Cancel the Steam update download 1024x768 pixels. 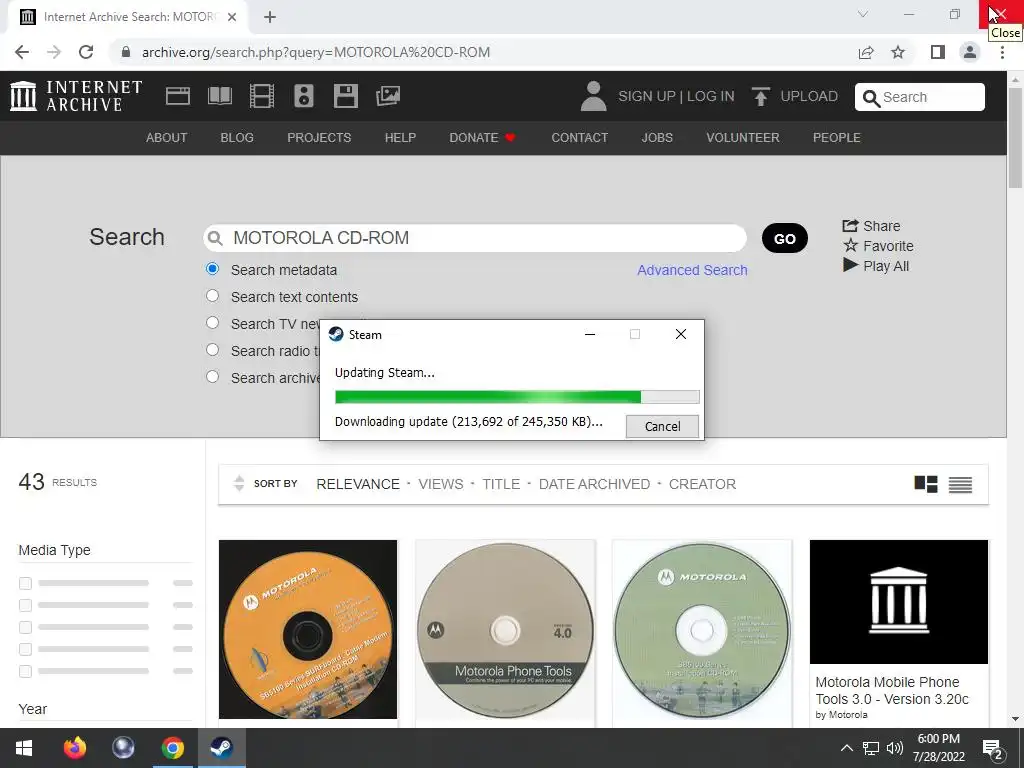662,426
